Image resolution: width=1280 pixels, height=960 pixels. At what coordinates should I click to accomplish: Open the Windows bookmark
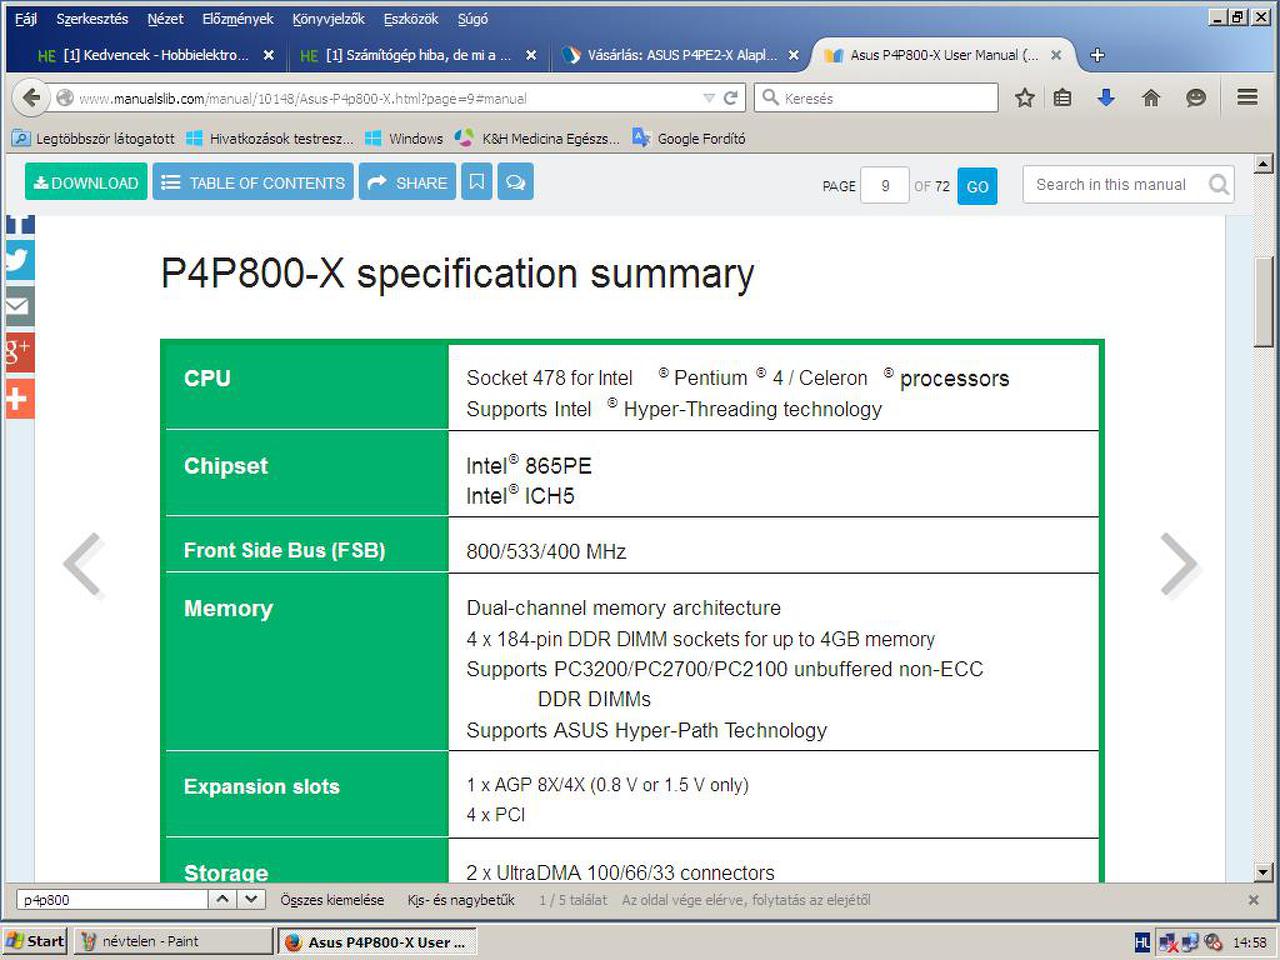coord(404,138)
